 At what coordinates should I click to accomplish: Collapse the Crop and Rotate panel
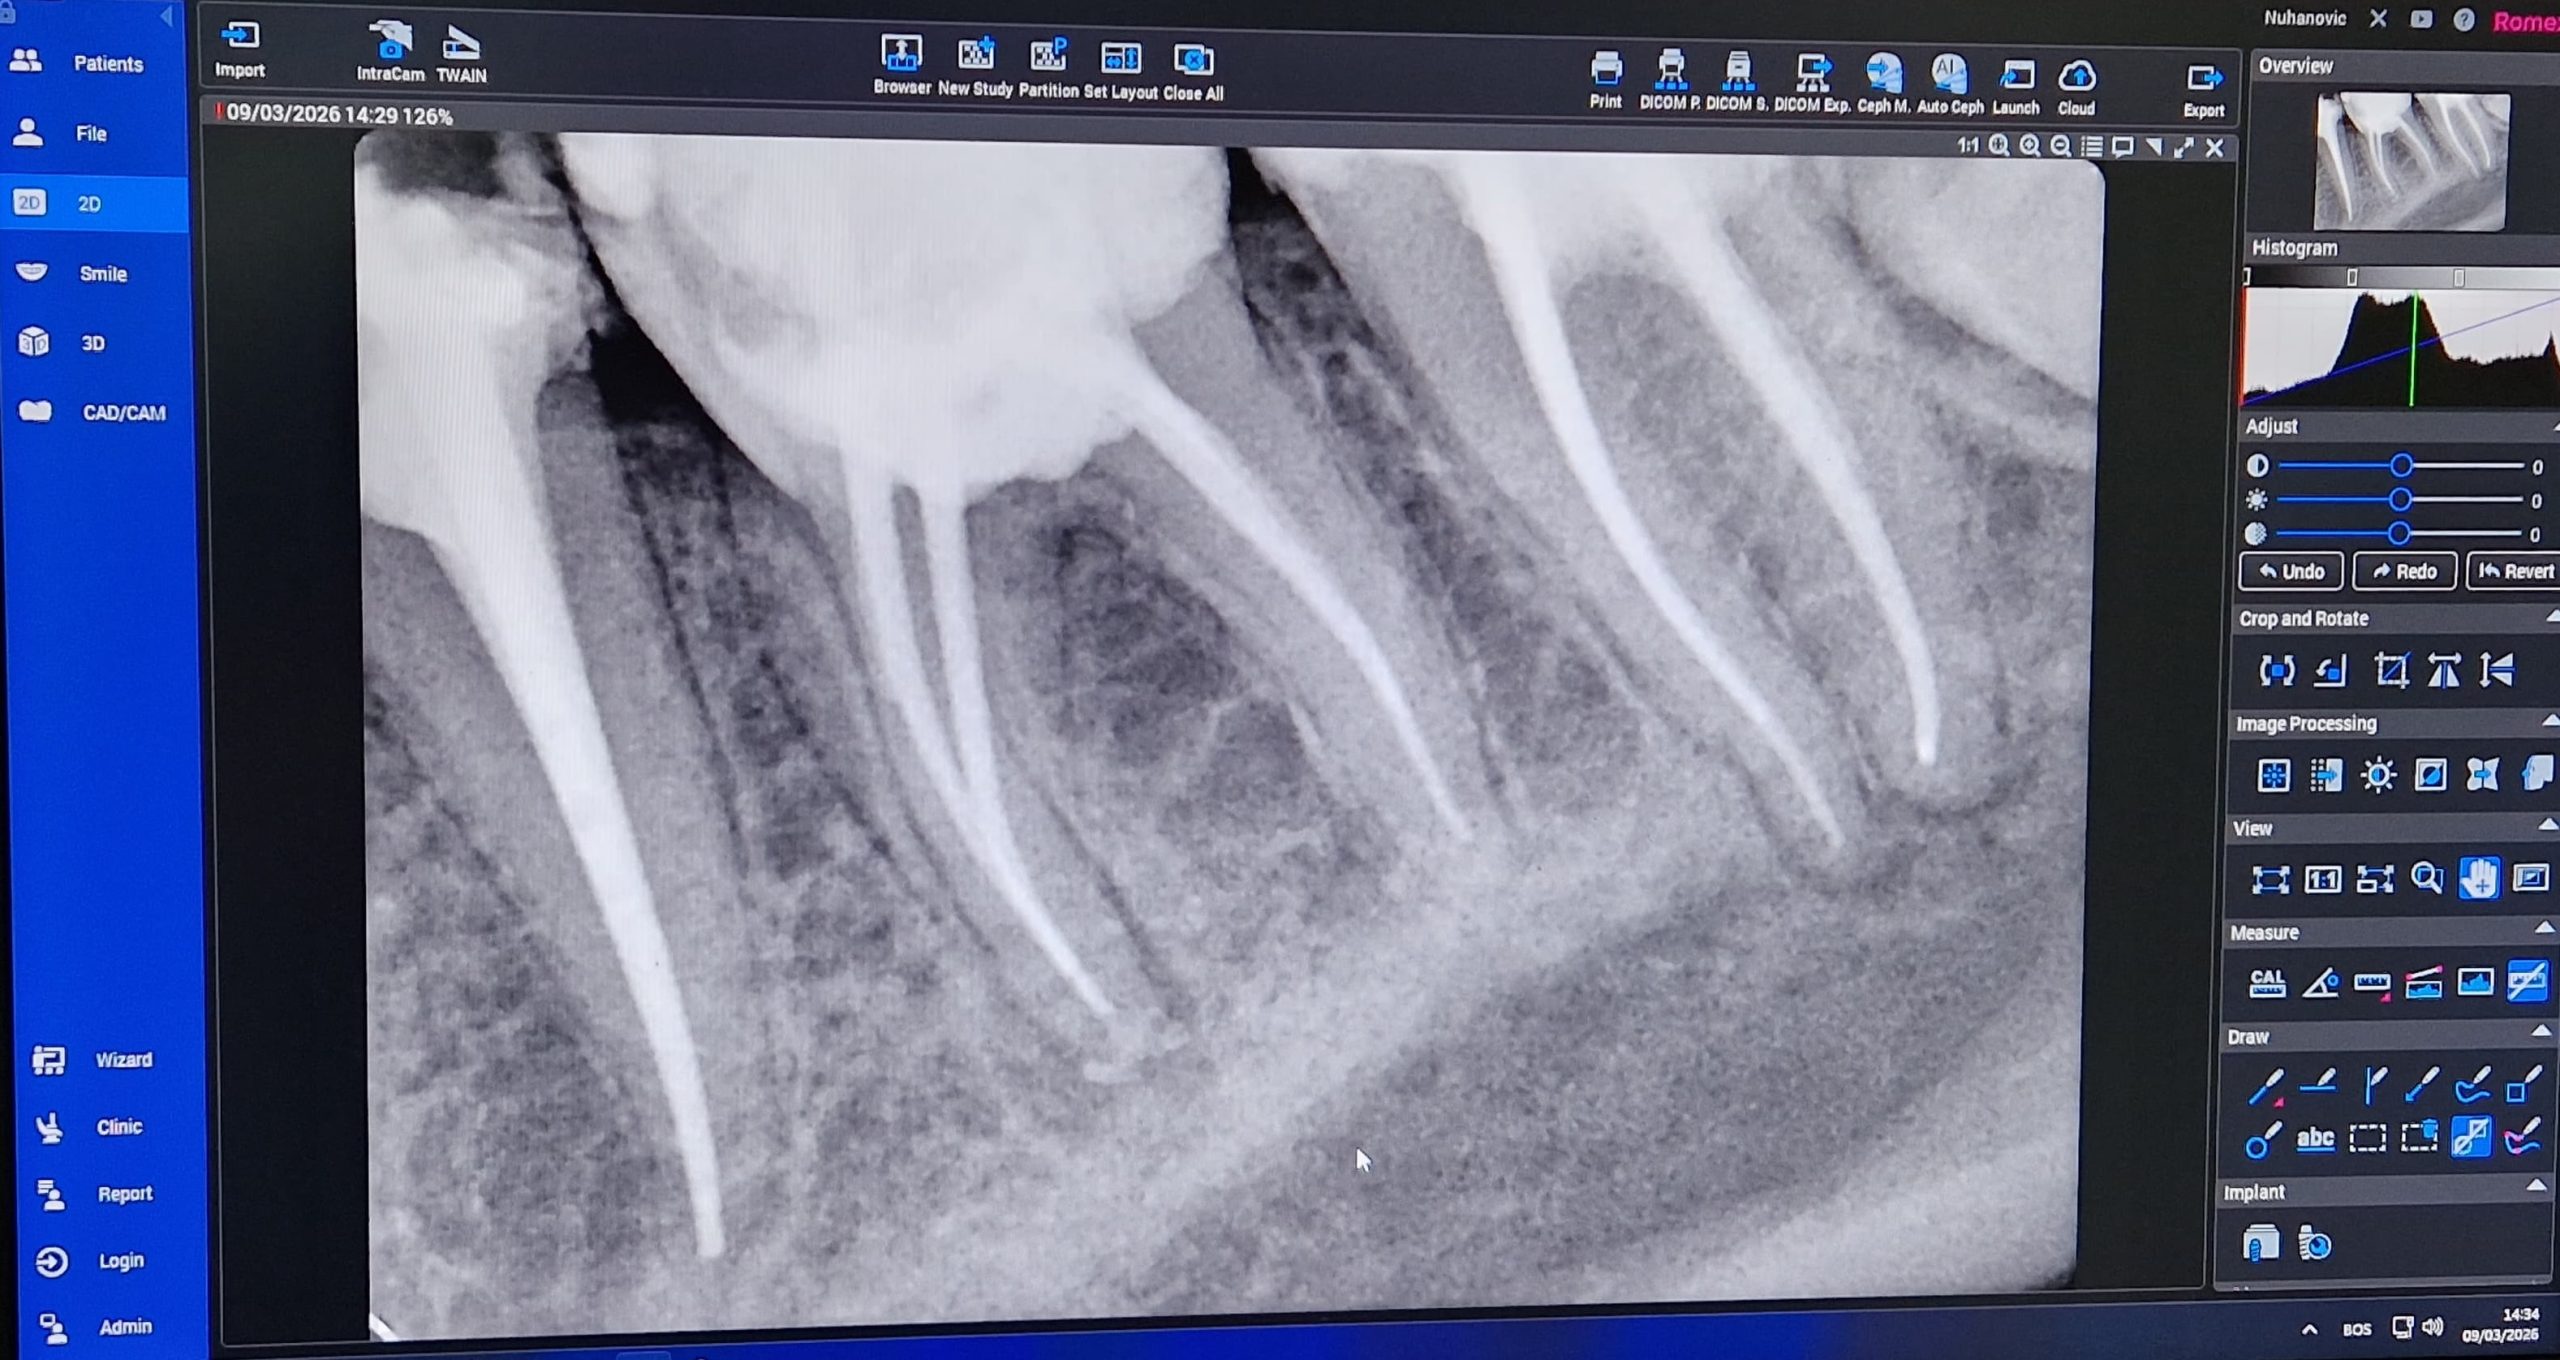pyautogui.click(x=2551, y=617)
